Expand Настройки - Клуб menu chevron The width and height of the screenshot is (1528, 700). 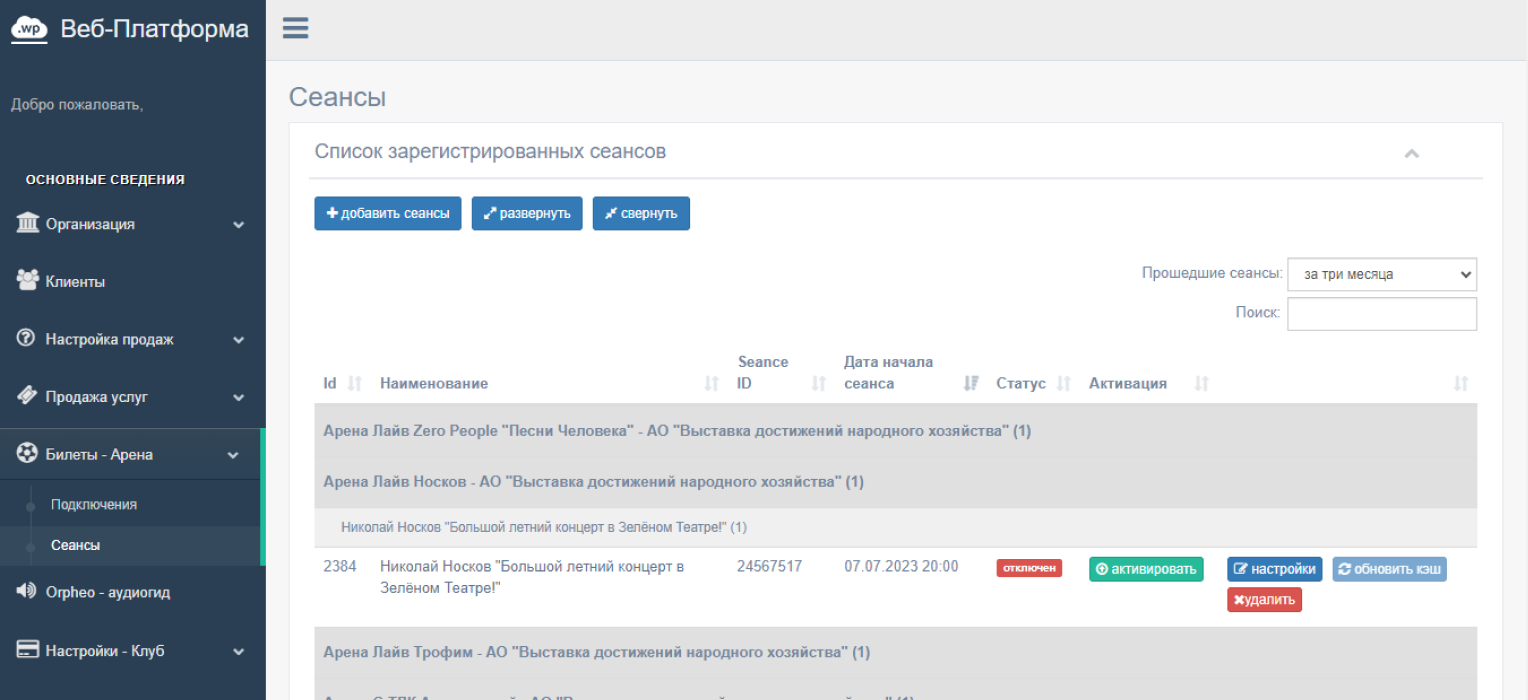239,651
